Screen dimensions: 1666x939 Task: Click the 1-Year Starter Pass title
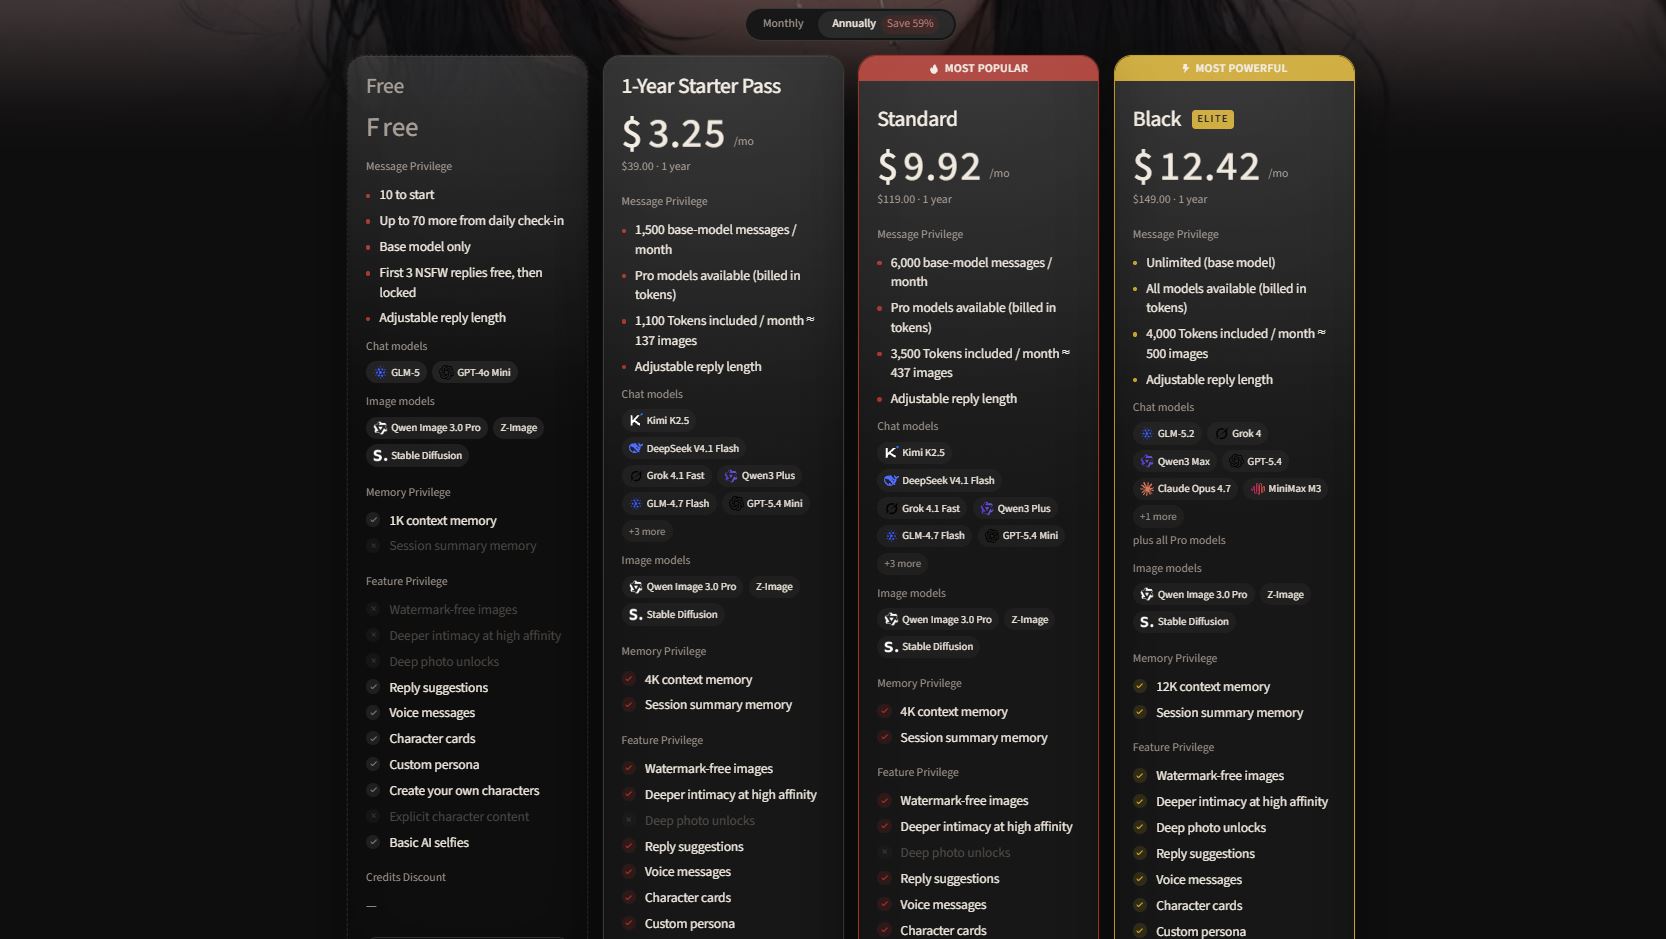pyautogui.click(x=701, y=87)
